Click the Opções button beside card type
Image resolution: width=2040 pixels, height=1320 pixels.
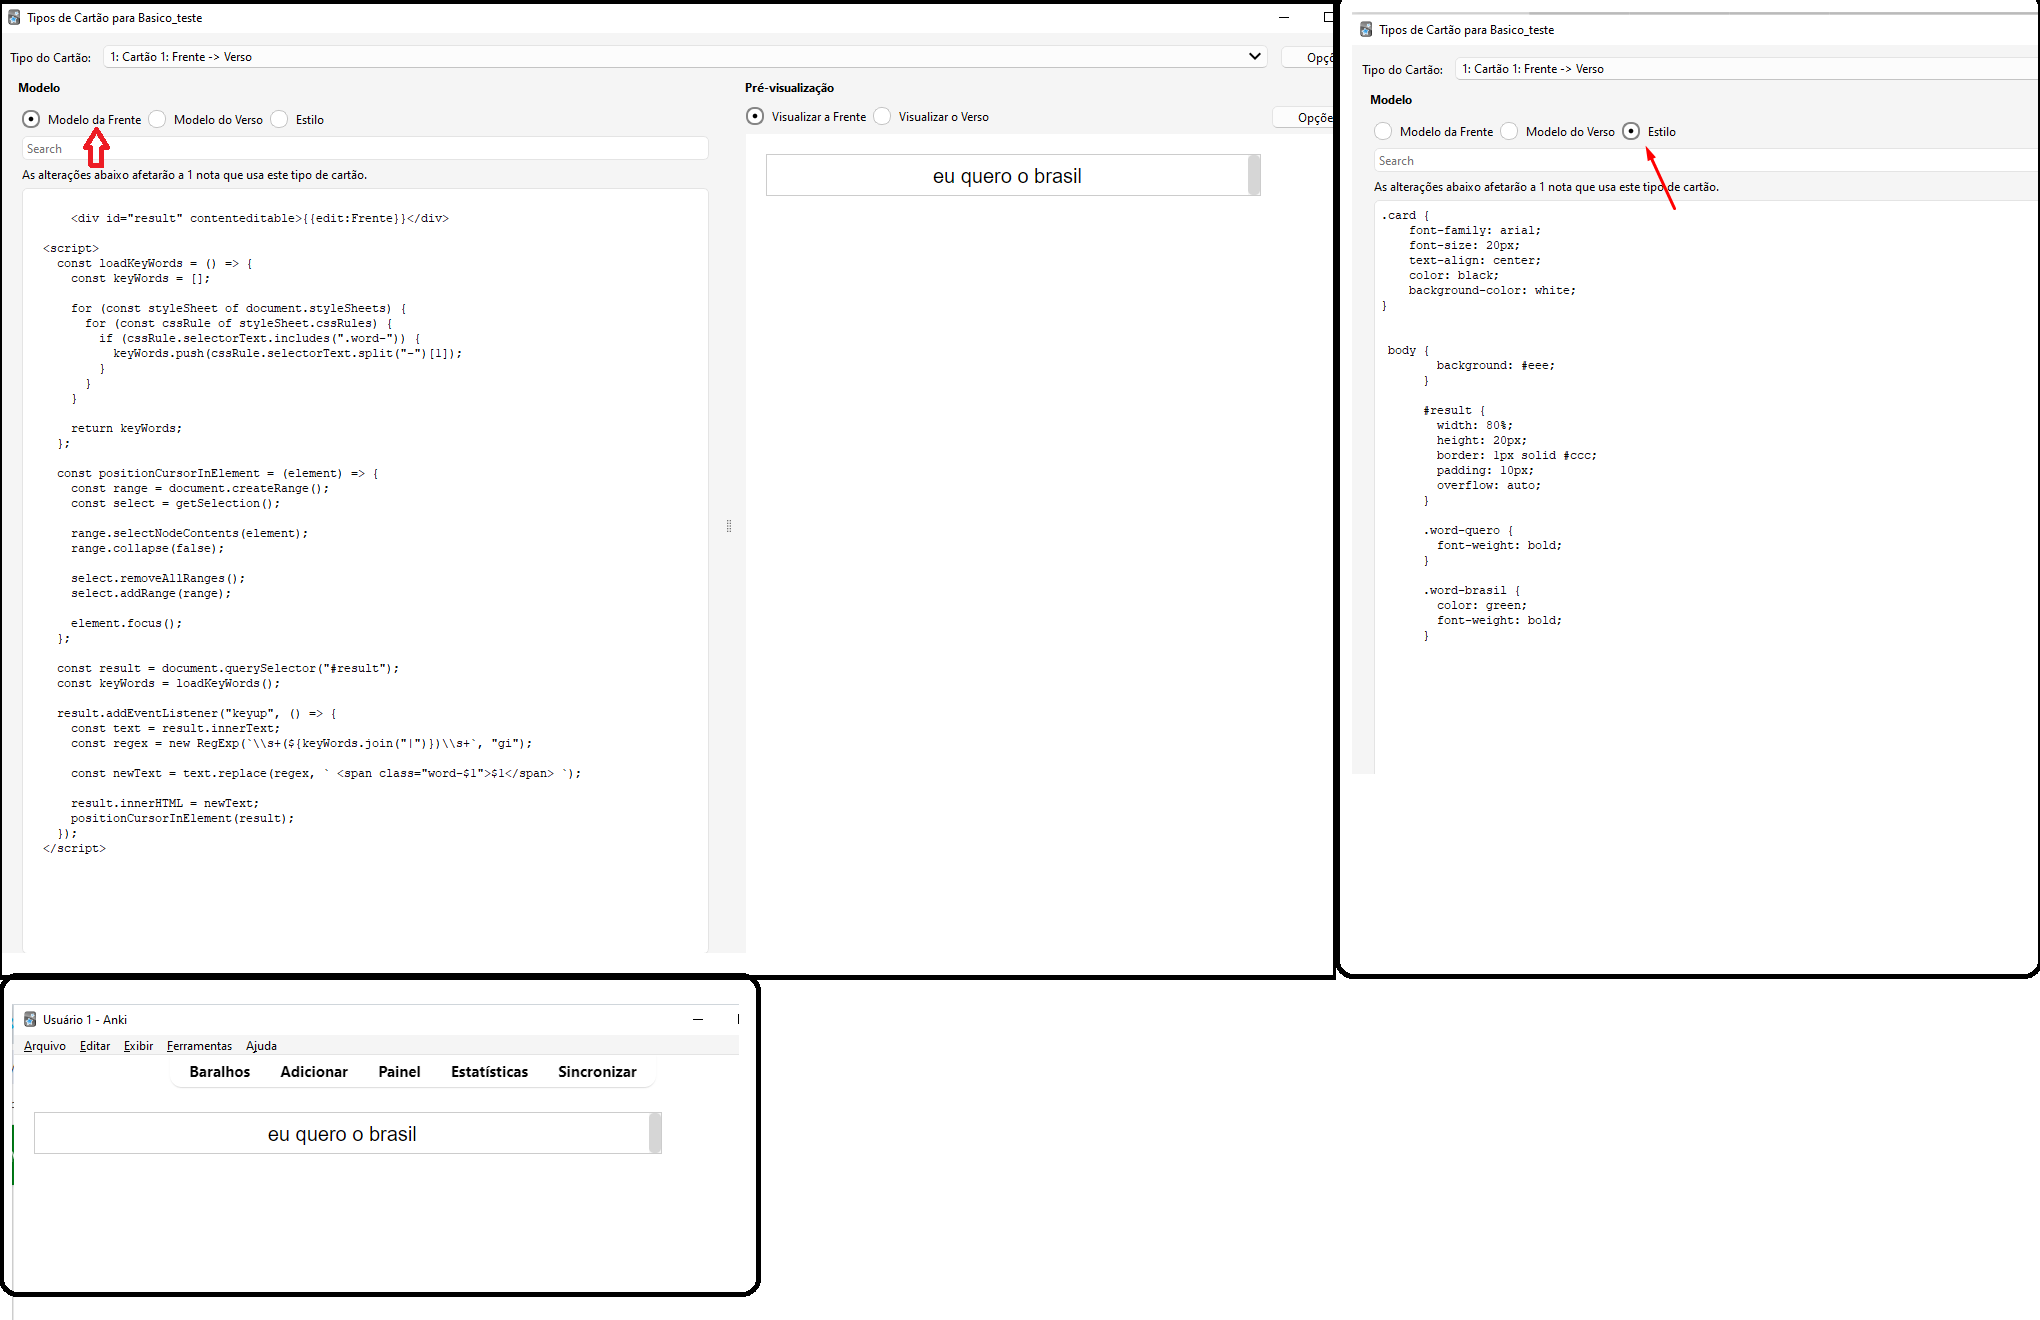[1308, 57]
